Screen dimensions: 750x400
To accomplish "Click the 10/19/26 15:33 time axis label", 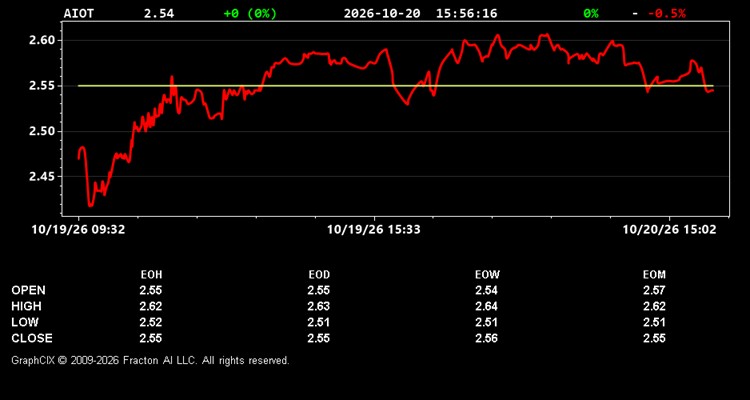I will 374,230.
